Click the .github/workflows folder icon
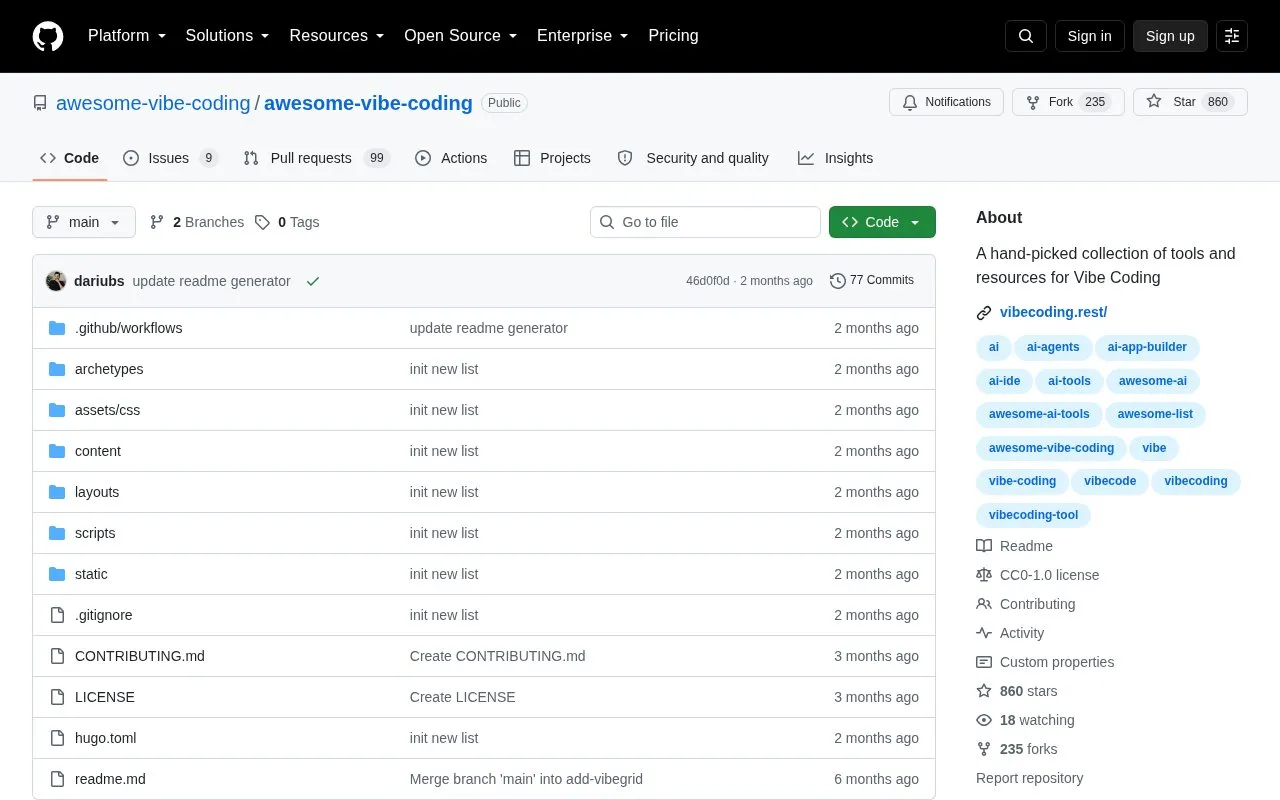 click(x=57, y=328)
